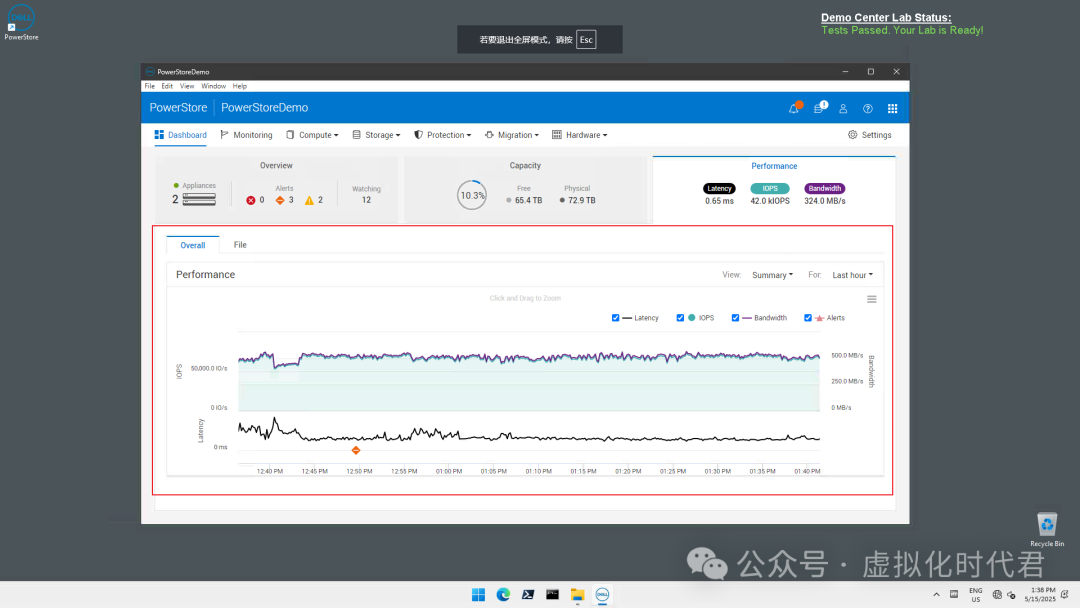
Task: Click the Watching count 12
Action: [x=366, y=200]
